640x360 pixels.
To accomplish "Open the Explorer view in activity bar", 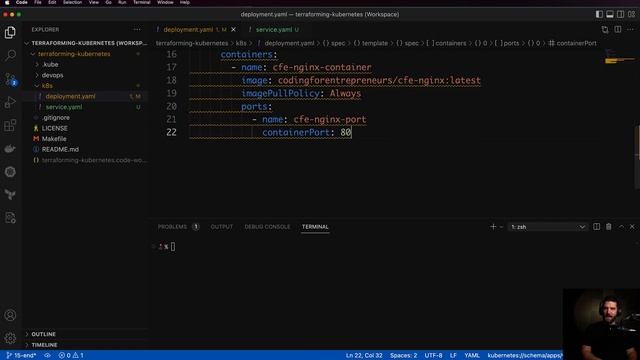I will [x=10, y=32].
